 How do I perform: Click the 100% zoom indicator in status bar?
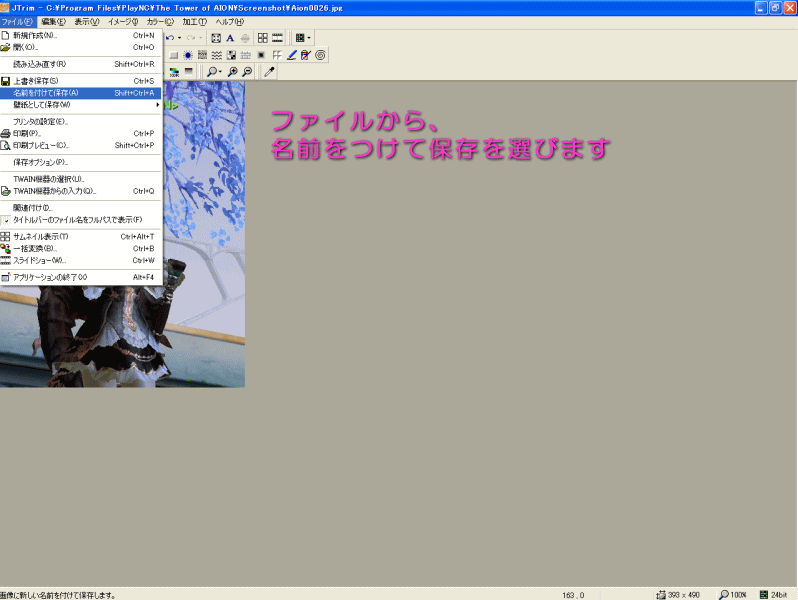tap(733, 595)
